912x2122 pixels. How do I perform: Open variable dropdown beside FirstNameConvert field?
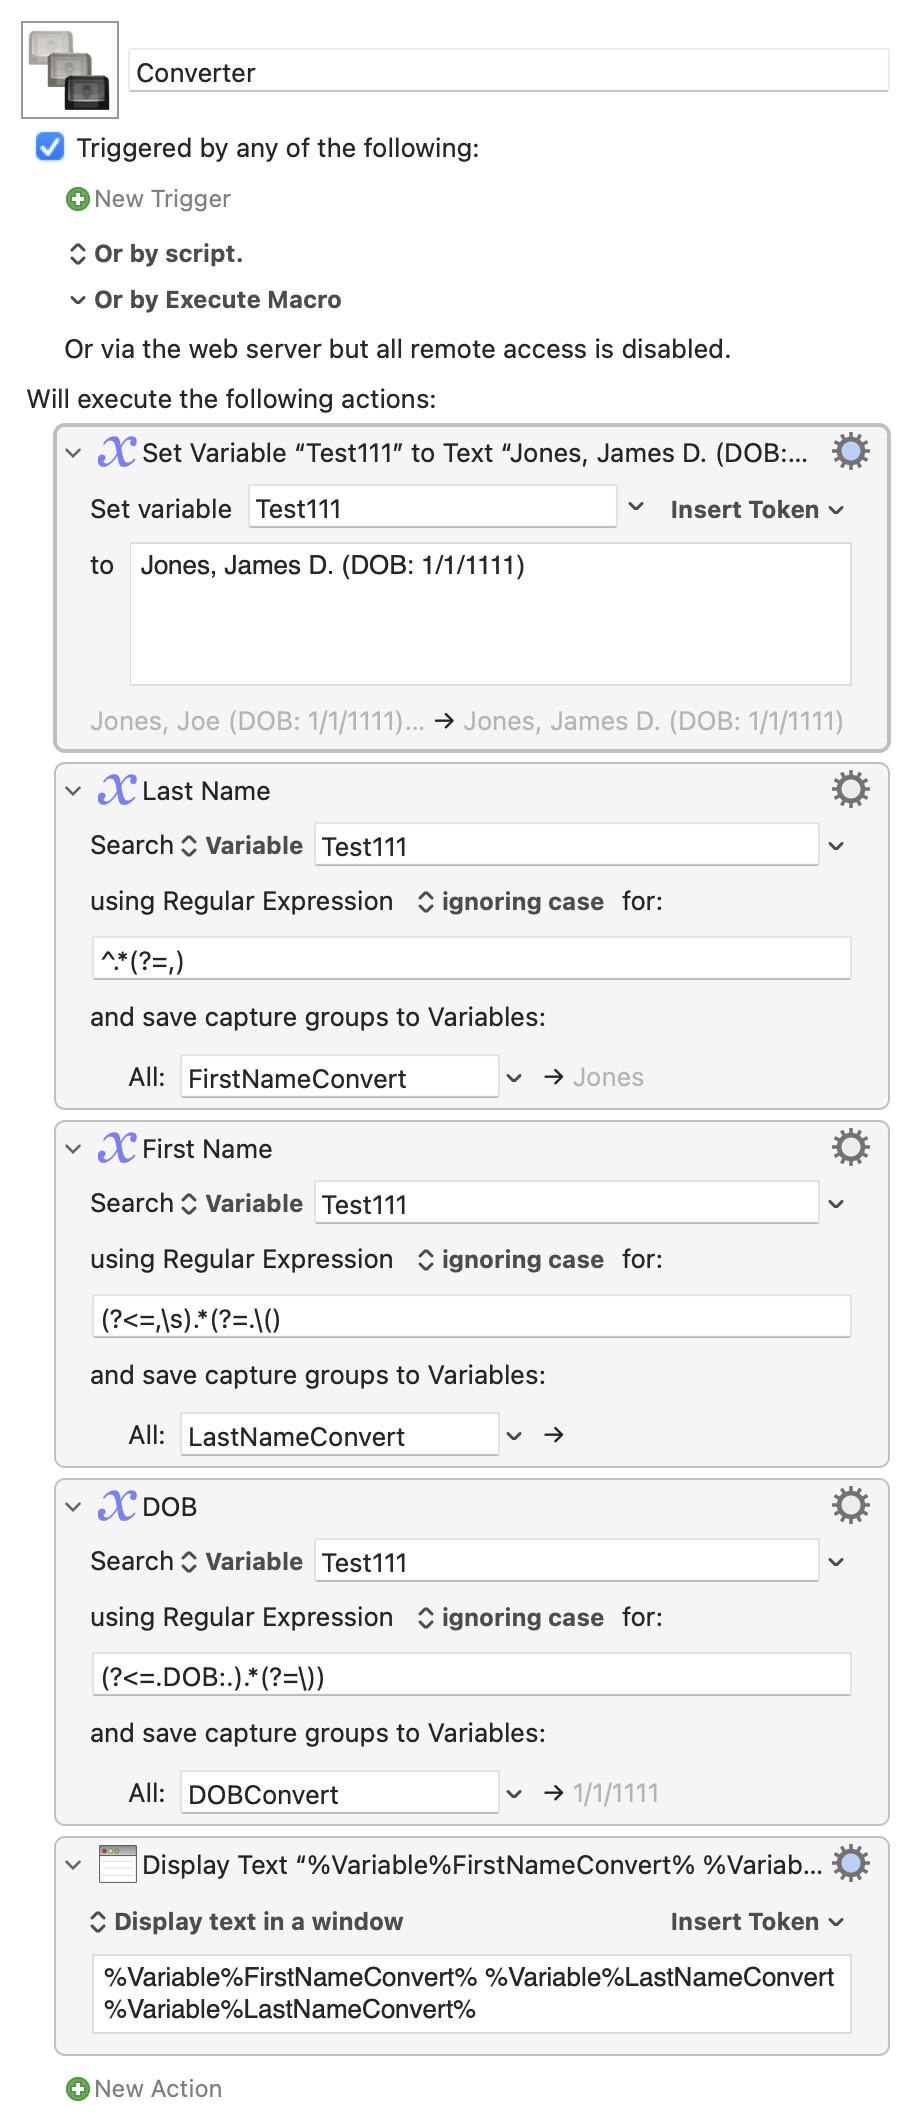(514, 1078)
